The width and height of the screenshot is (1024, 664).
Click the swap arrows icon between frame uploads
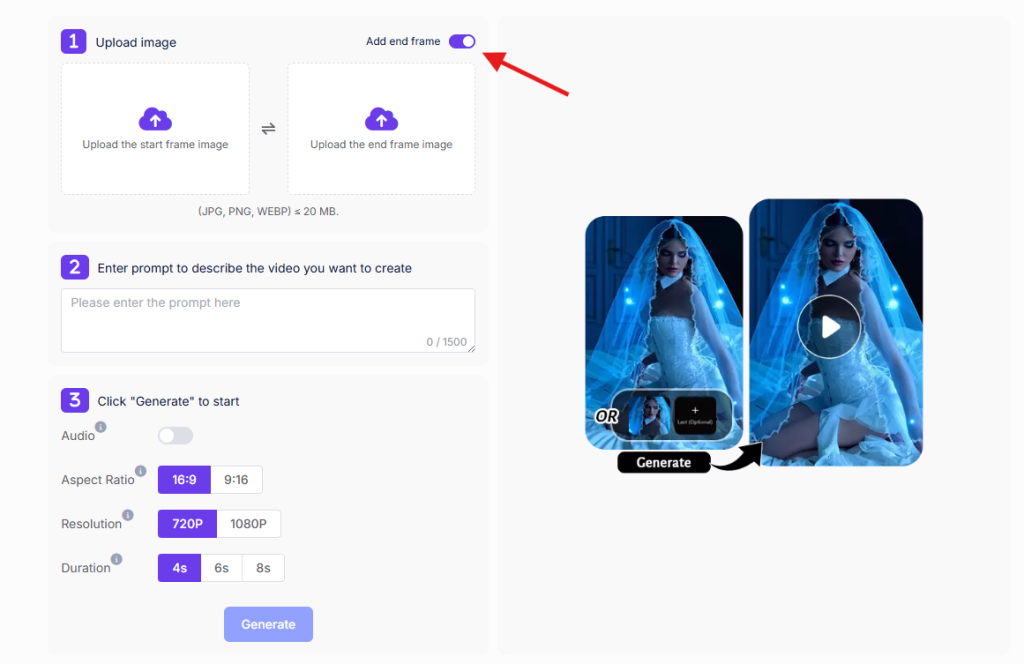point(268,128)
